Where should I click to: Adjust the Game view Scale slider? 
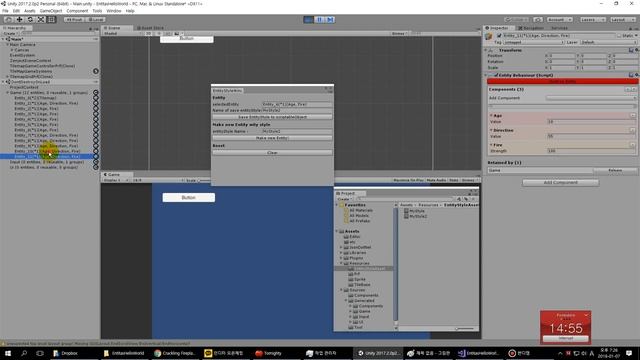[204, 180]
